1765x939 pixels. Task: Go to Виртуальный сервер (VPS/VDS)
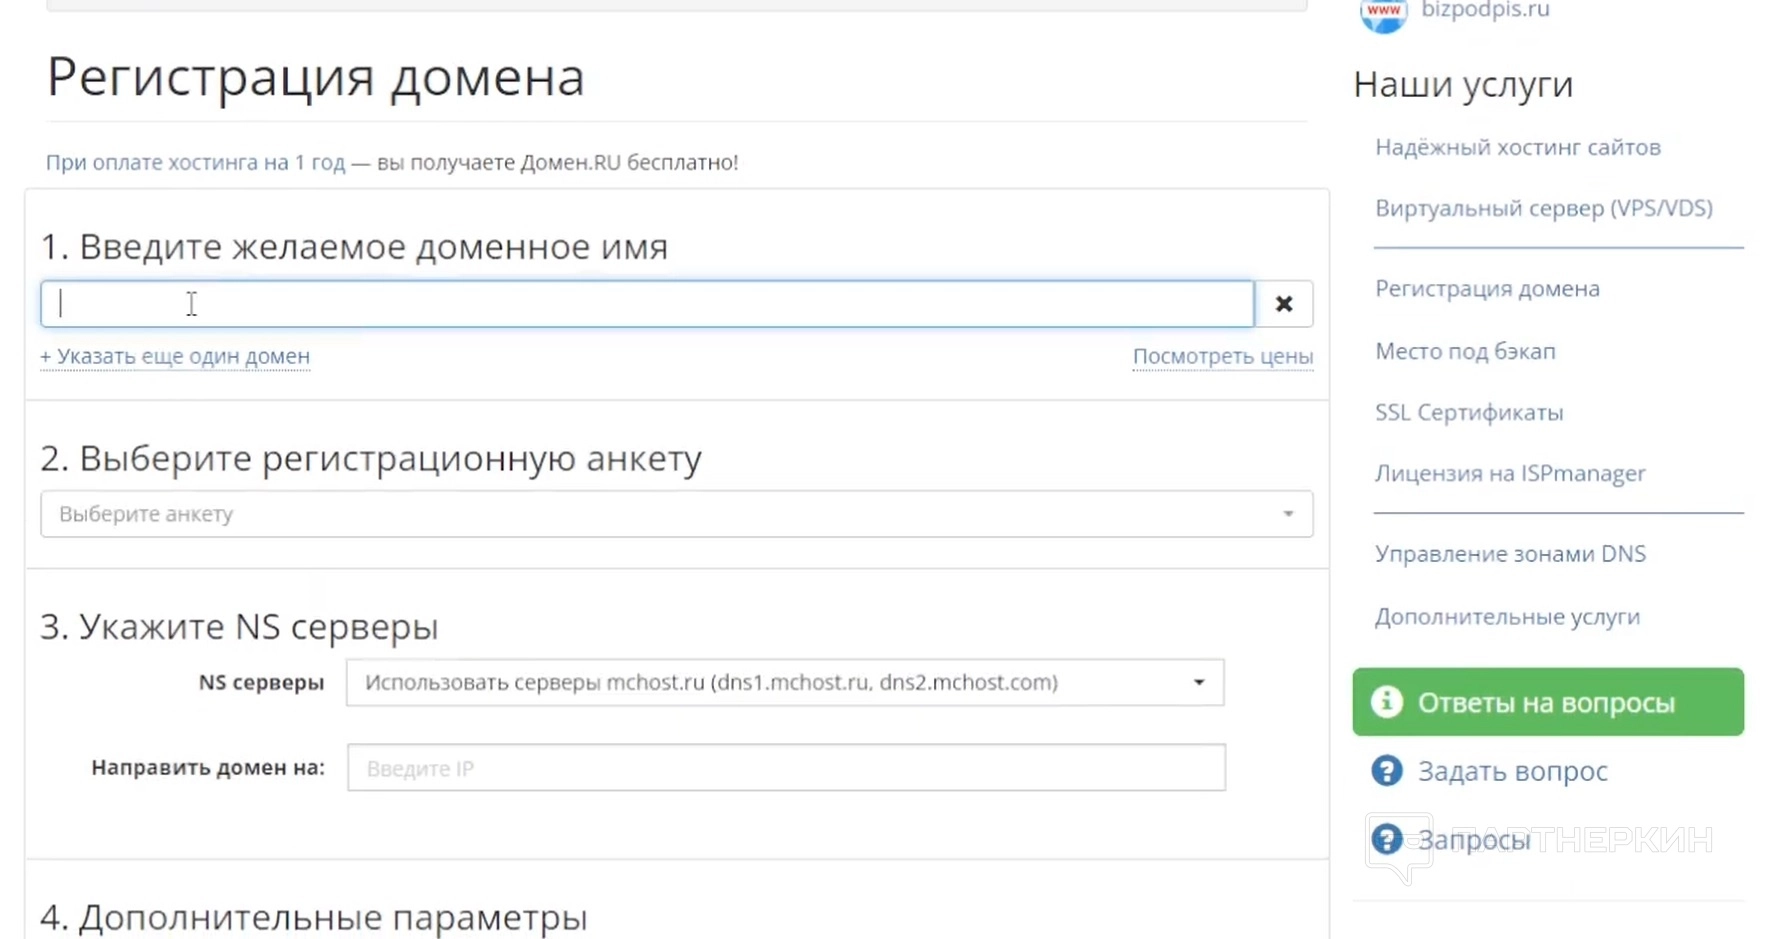[1543, 208]
